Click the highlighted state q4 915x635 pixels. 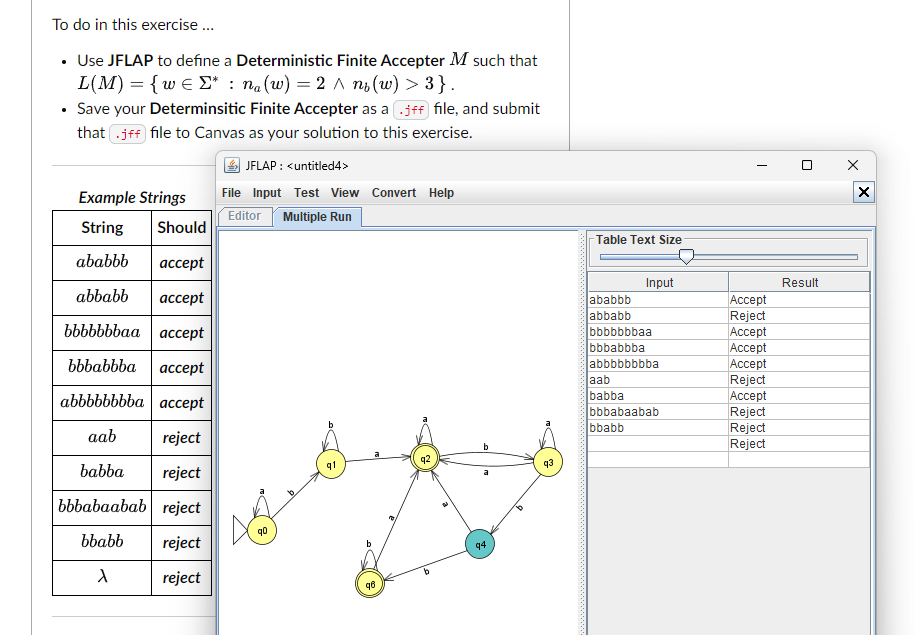pos(480,545)
